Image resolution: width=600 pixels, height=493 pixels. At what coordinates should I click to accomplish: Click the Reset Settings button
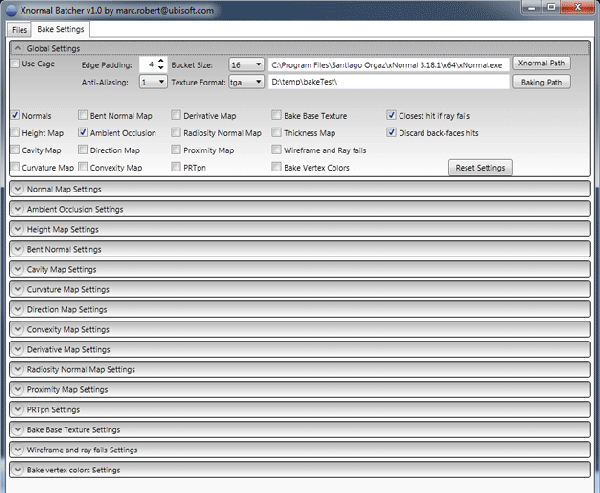[480, 168]
